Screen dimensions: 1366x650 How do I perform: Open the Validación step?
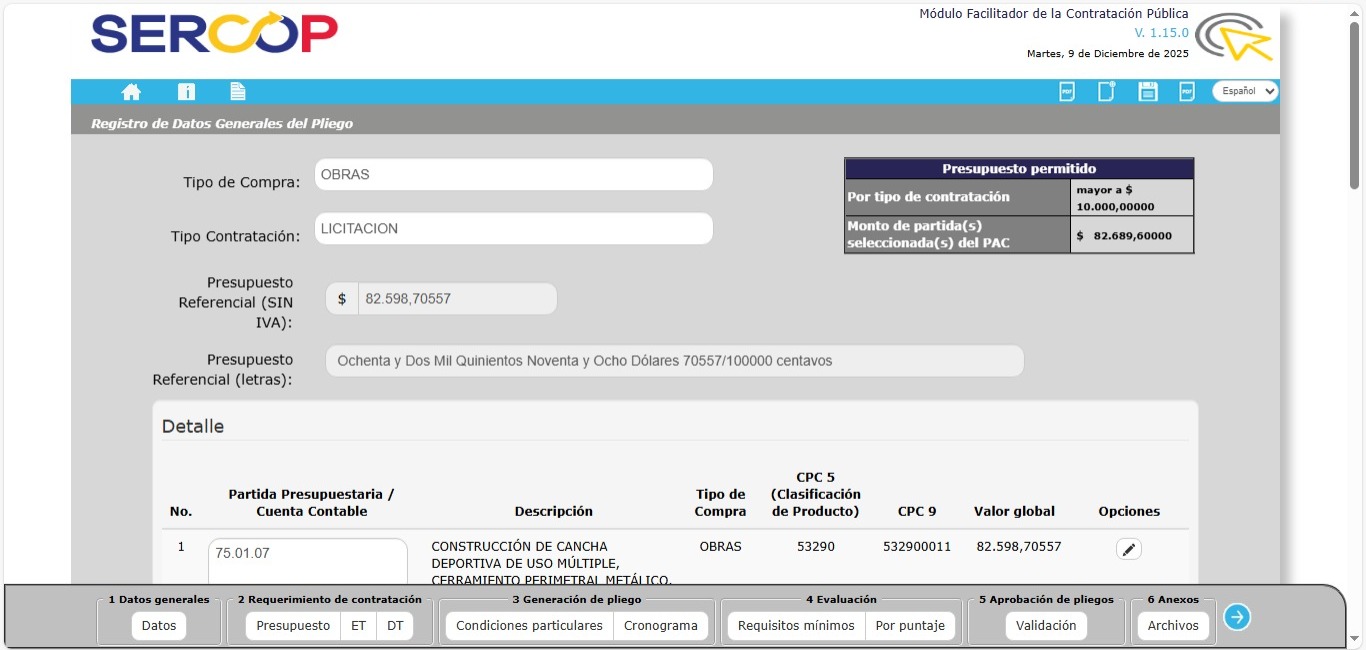click(x=1046, y=626)
